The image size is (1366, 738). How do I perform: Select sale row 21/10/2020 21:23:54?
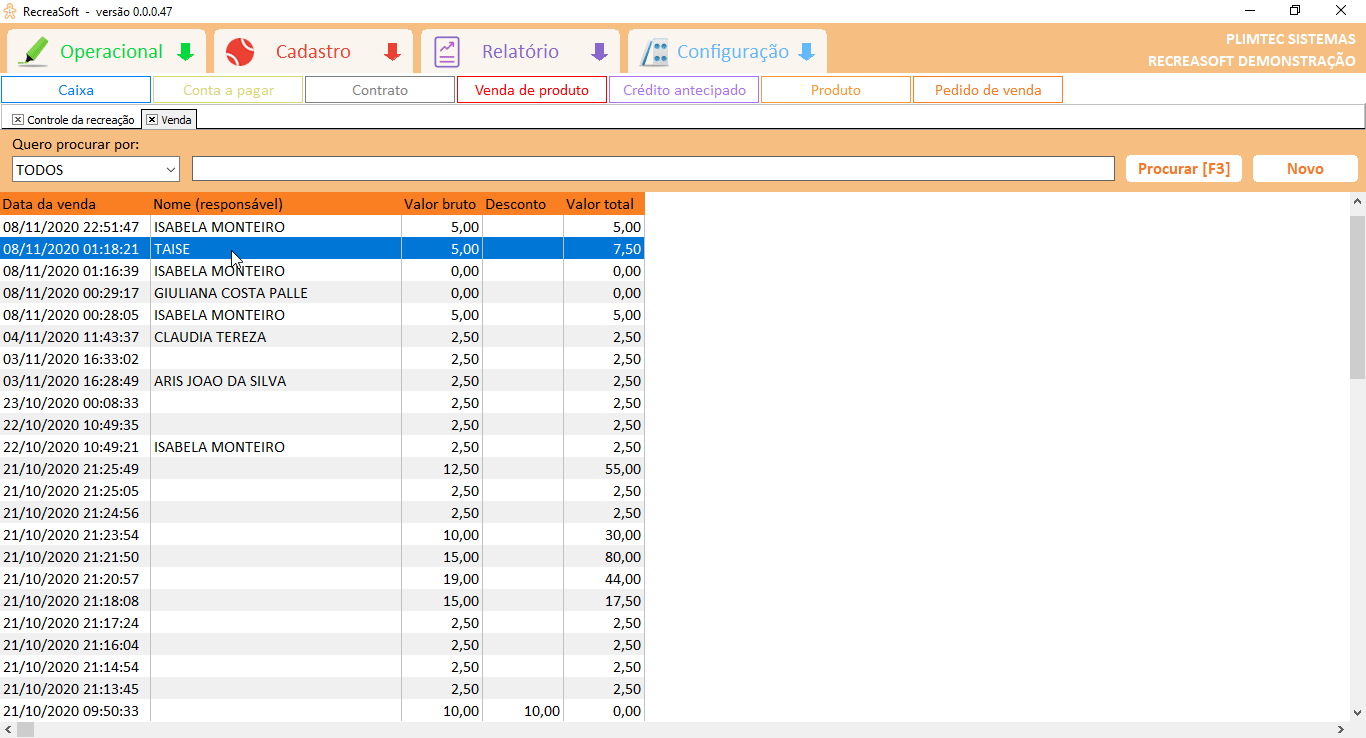tap(322, 535)
